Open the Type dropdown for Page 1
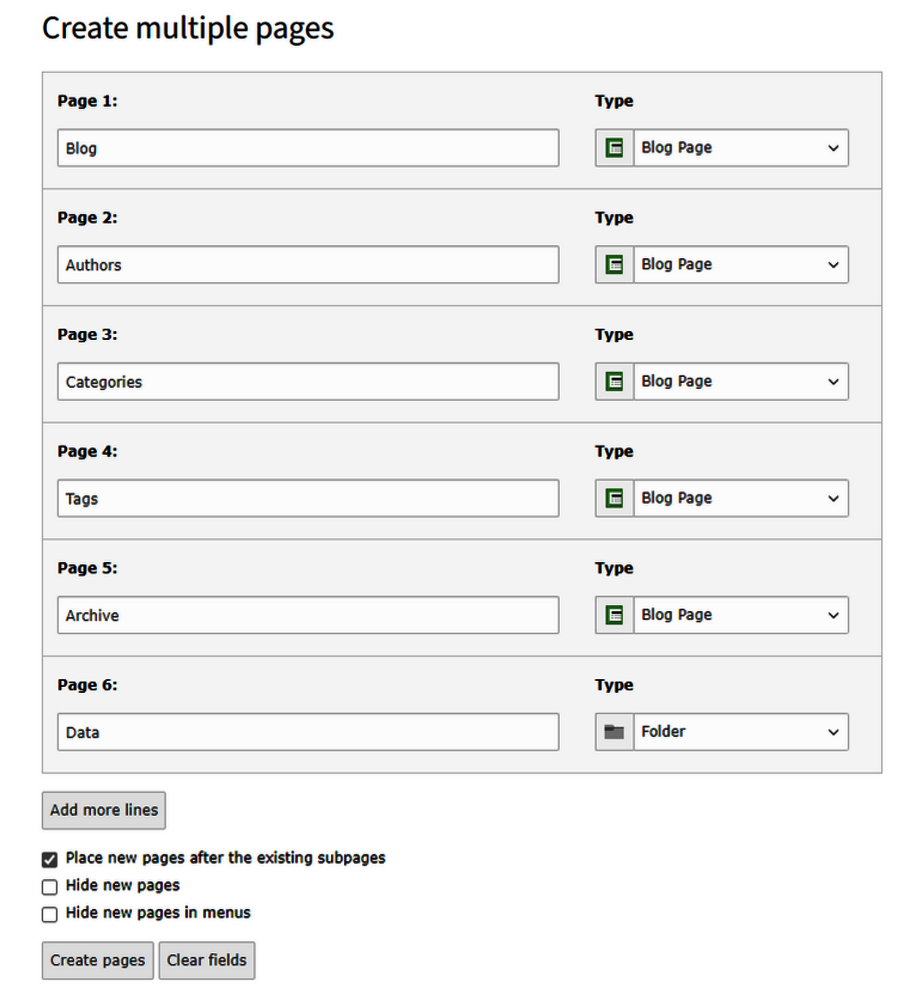Image resolution: width=904 pixels, height=1000 pixels. tap(741, 148)
